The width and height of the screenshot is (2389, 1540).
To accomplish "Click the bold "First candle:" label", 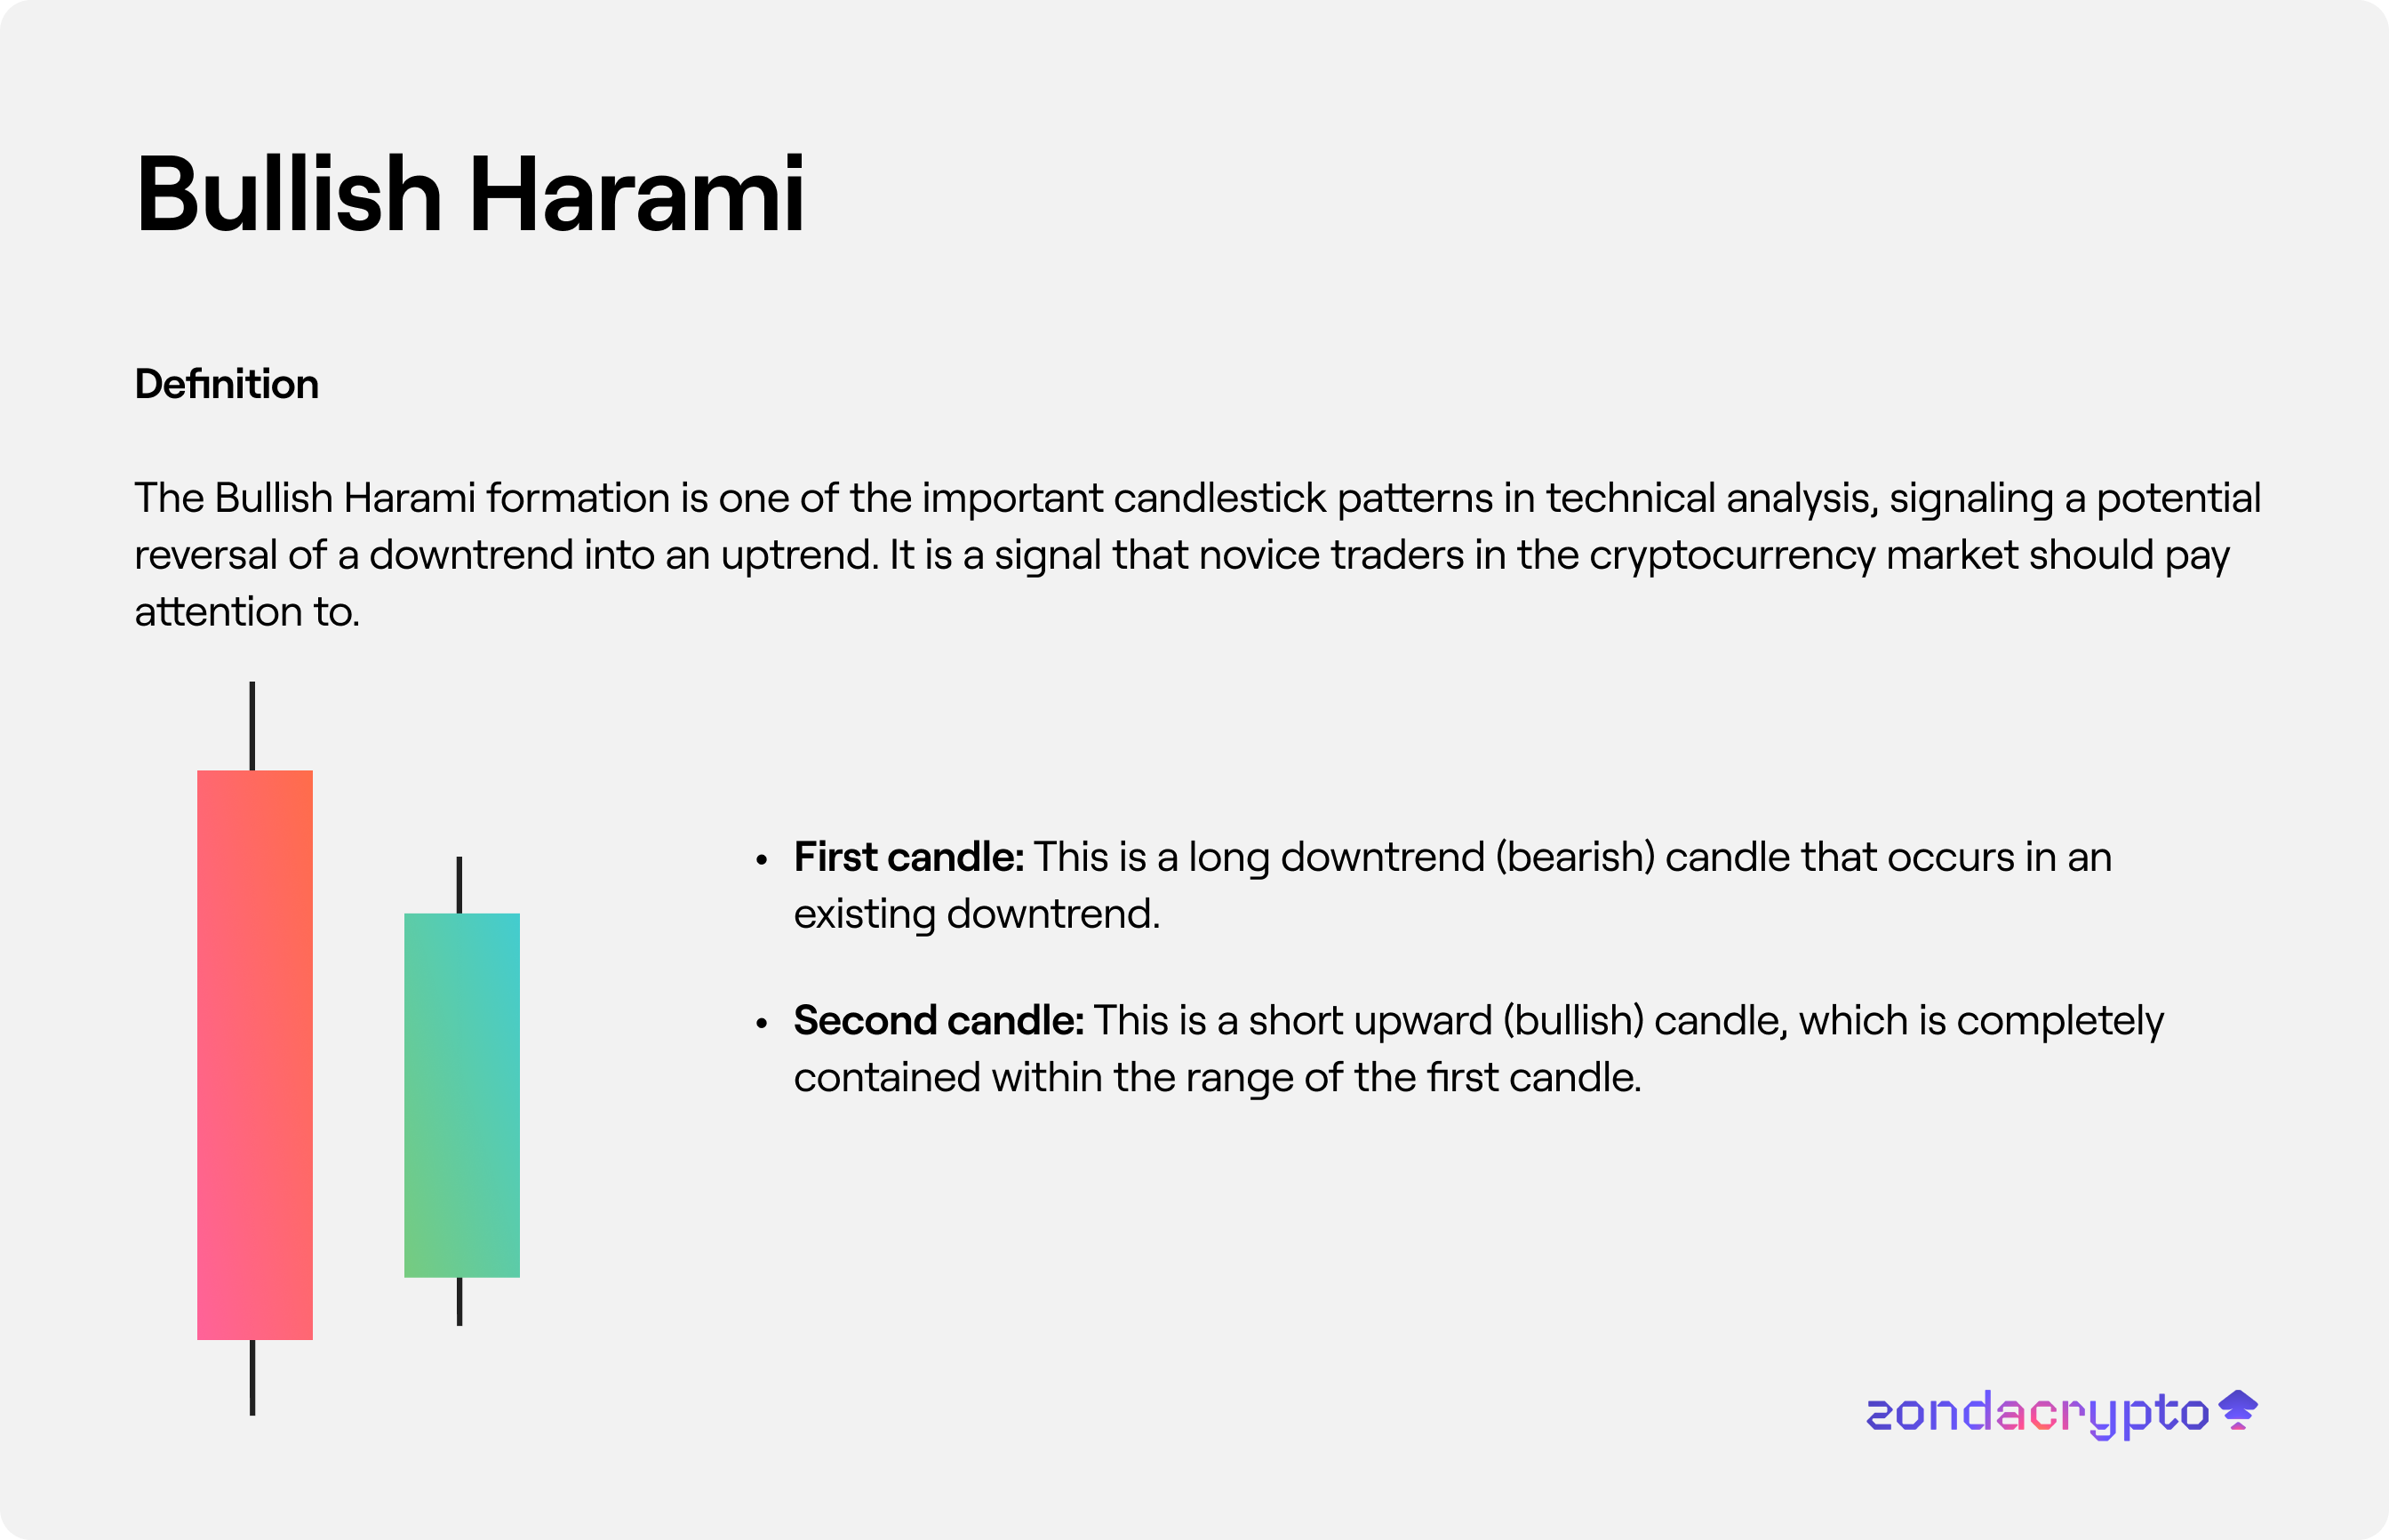I will [x=908, y=858].
